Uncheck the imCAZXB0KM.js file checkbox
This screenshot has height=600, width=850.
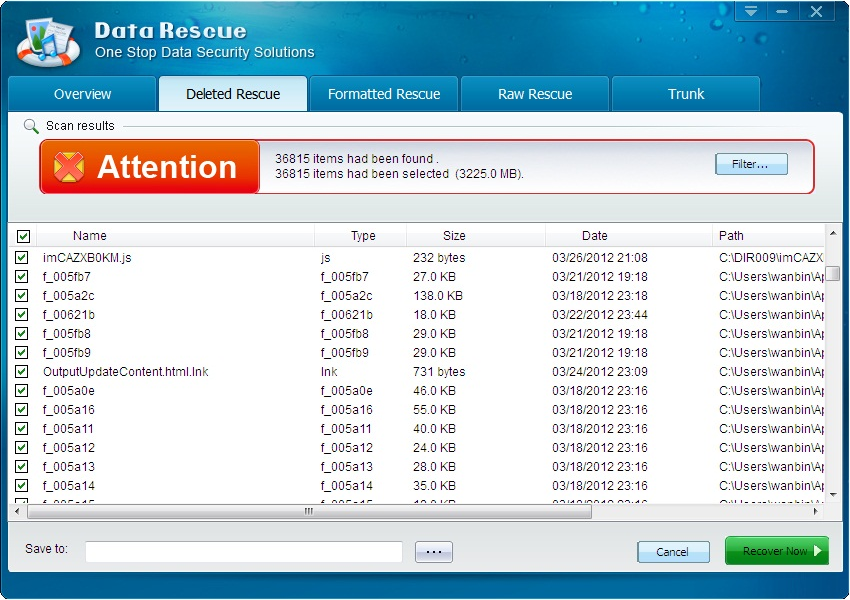tap(23, 258)
